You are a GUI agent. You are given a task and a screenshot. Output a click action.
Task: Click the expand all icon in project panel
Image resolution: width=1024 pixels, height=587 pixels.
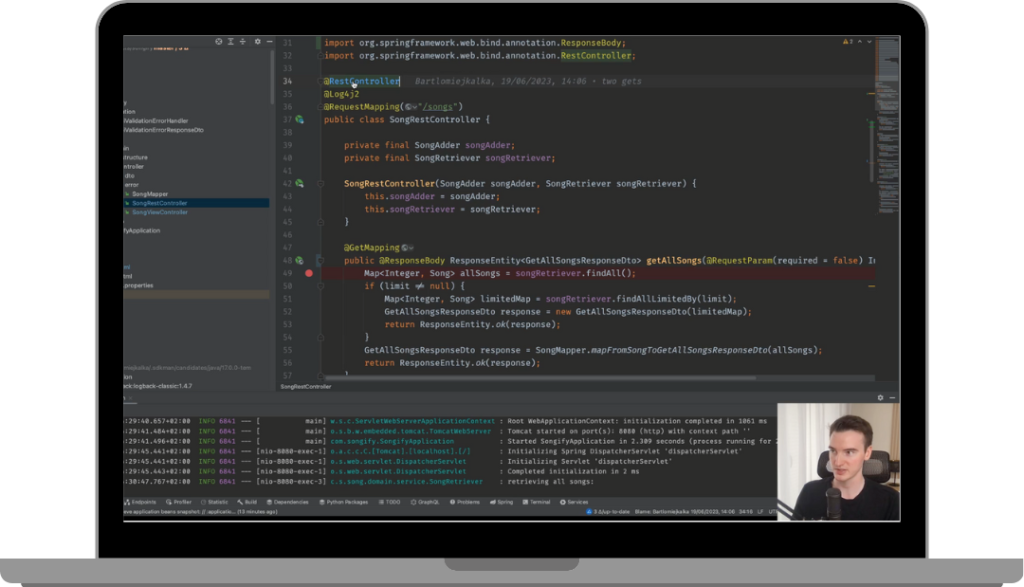tap(231, 42)
